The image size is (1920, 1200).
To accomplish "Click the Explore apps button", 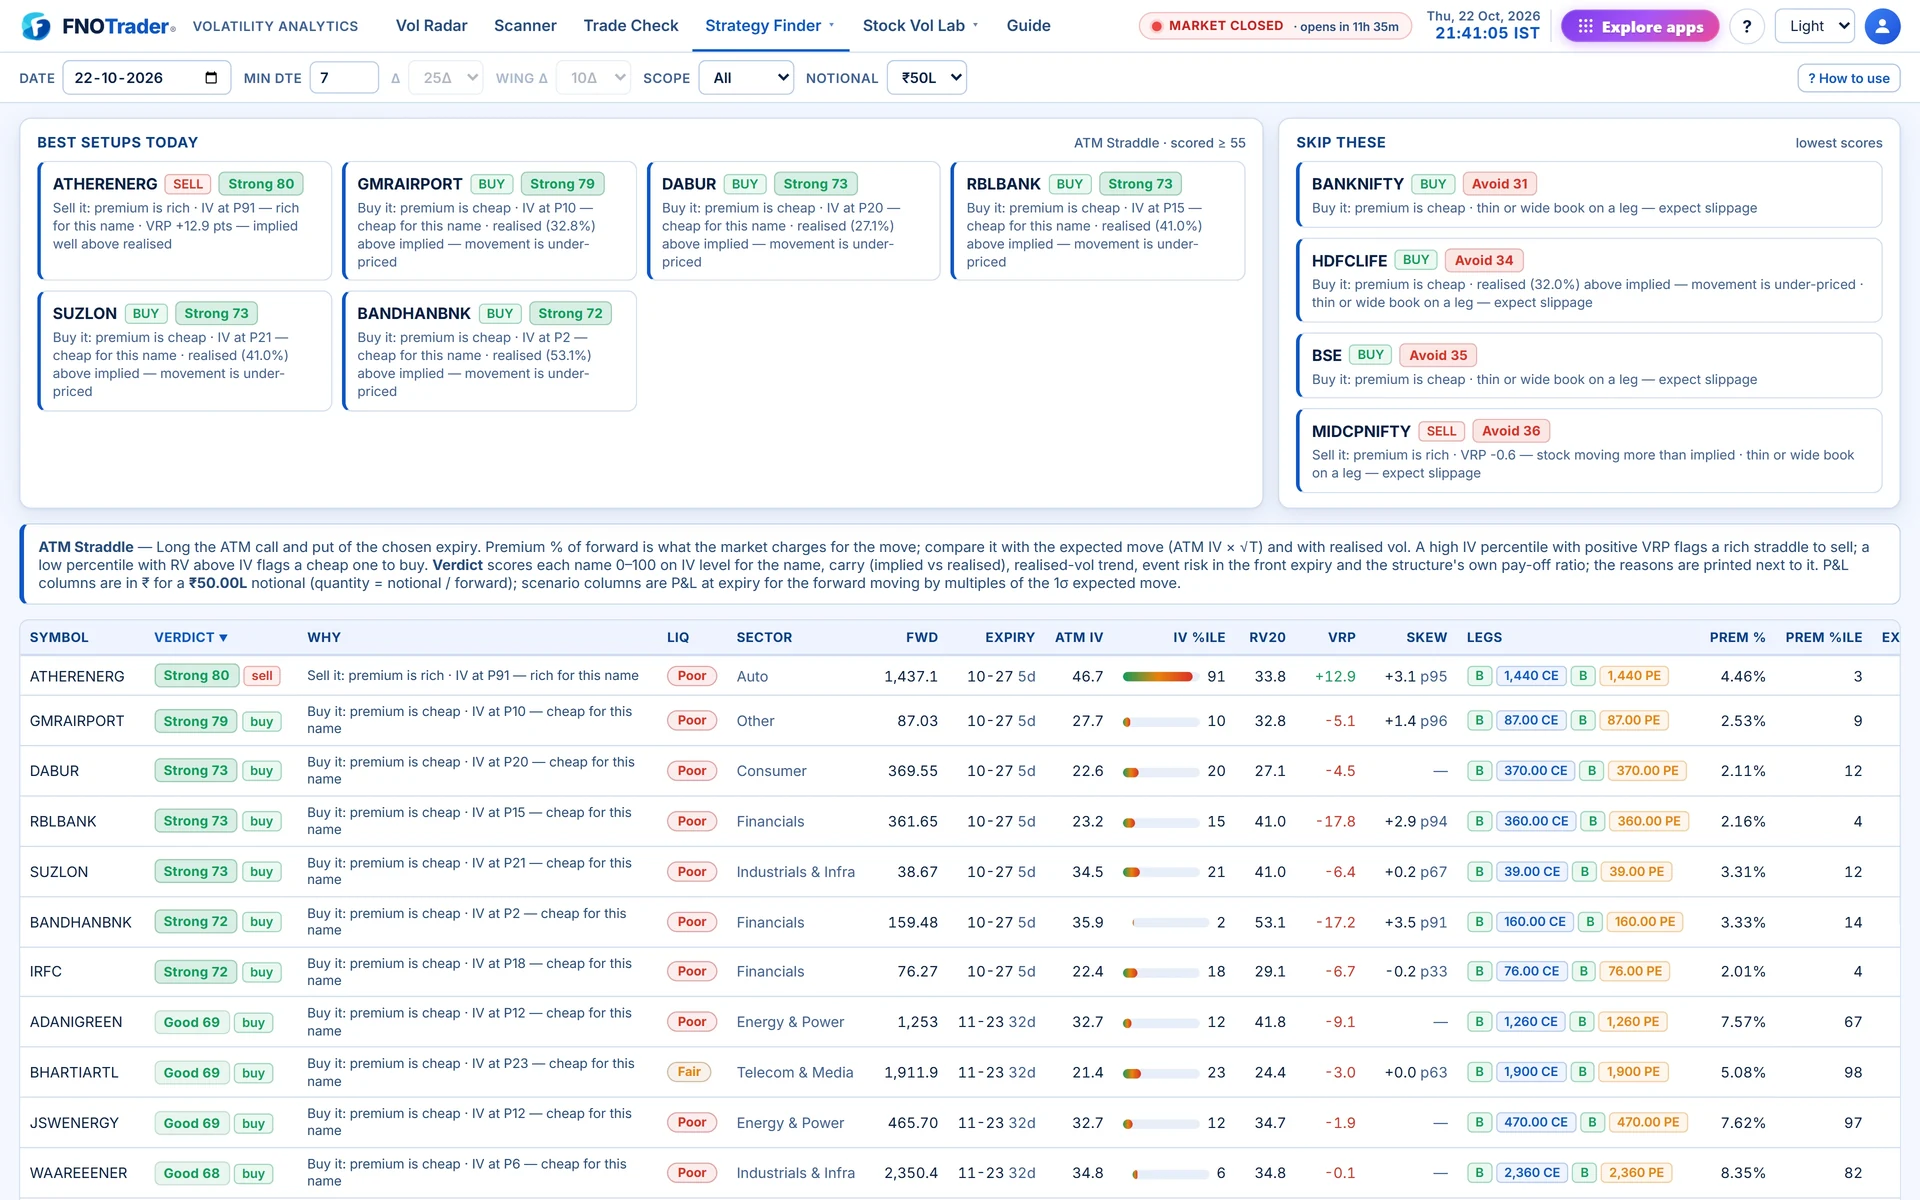I will 1640,26.
